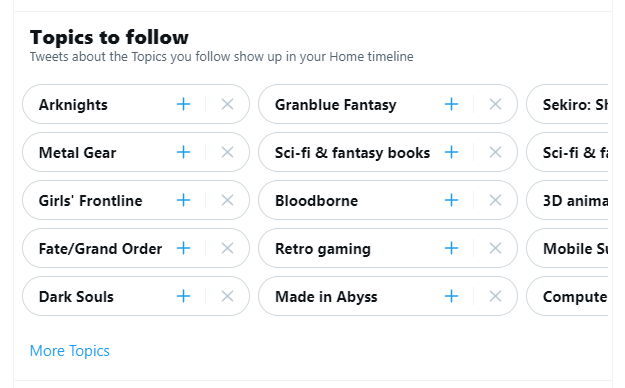The width and height of the screenshot is (625, 388).
Task: Open the More Topics link
Action: tap(70, 351)
